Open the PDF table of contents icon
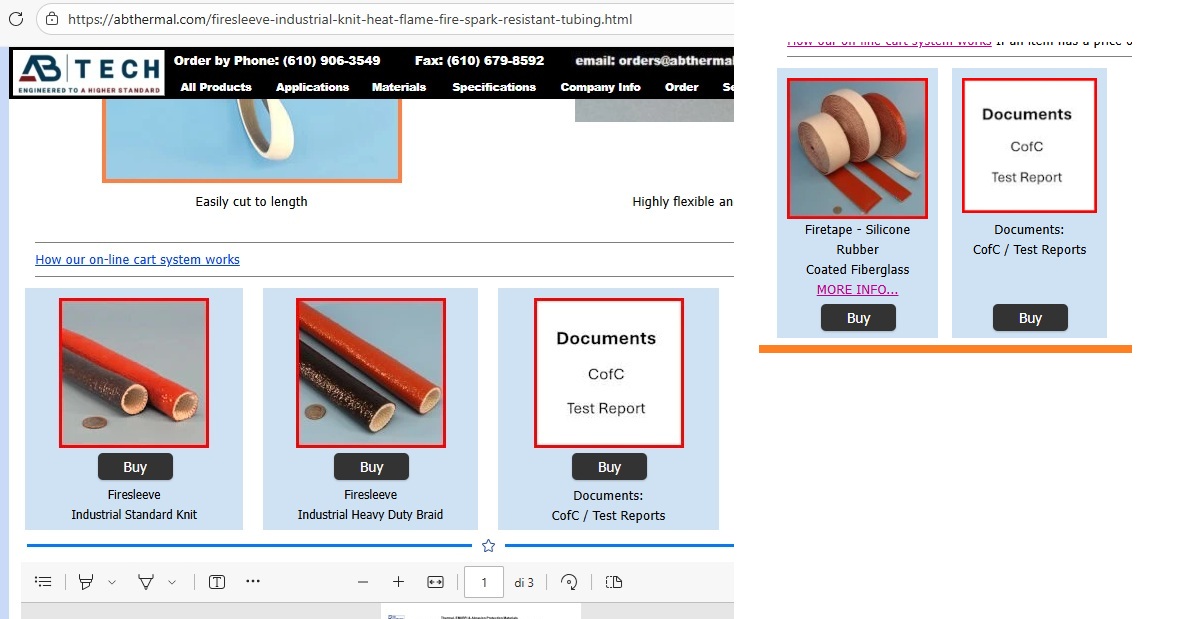 click(43, 582)
